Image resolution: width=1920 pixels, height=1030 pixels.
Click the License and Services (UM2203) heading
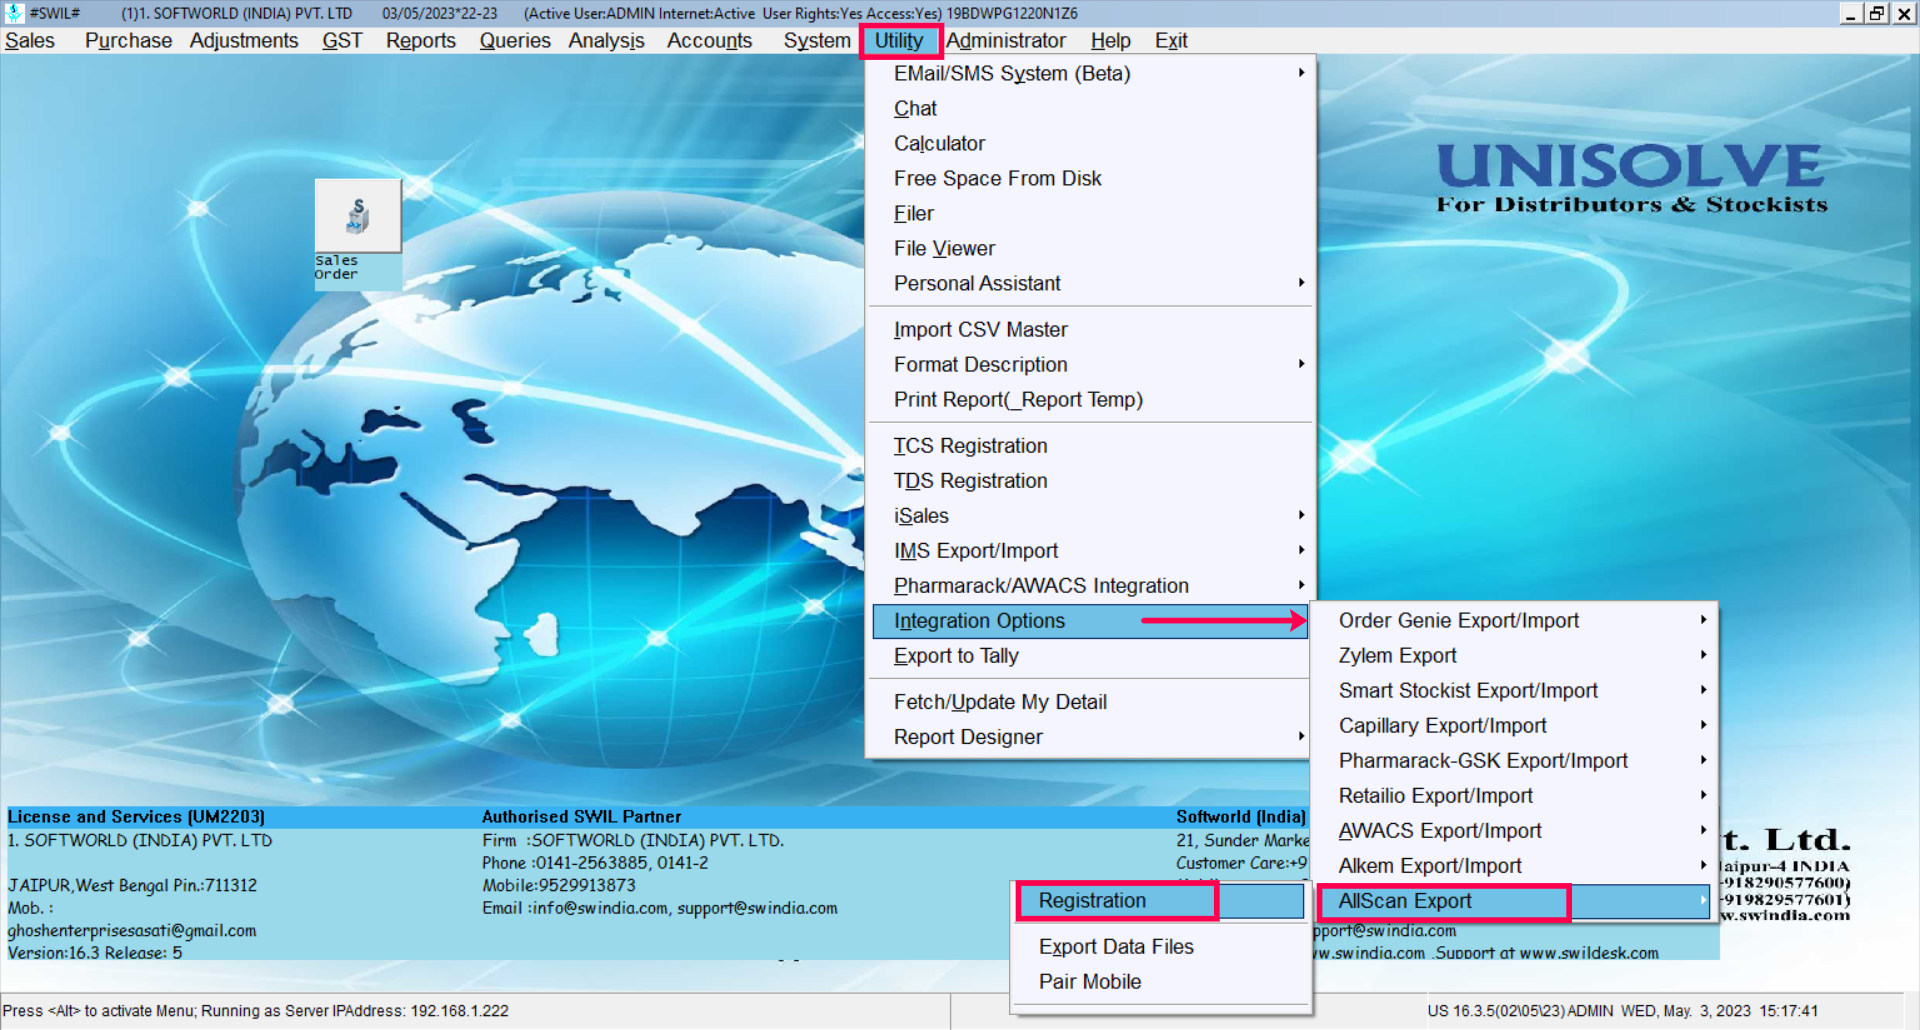136,817
